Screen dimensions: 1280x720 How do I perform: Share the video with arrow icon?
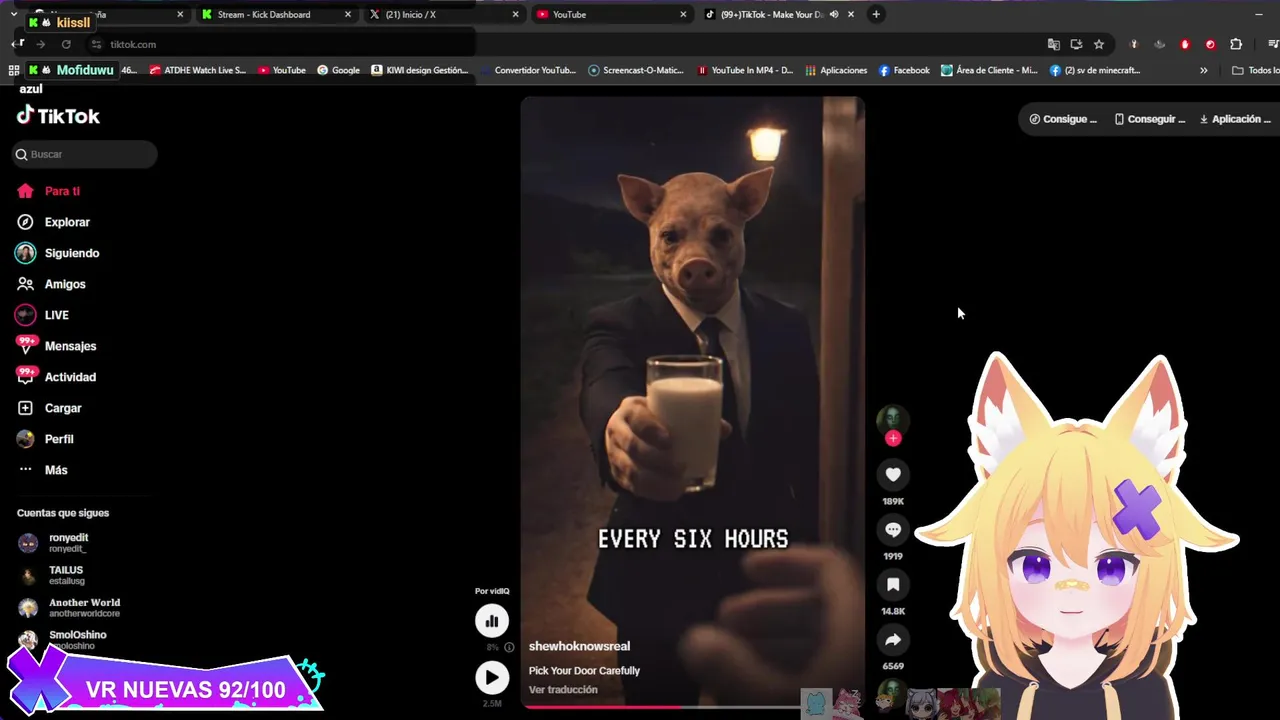click(893, 640)
